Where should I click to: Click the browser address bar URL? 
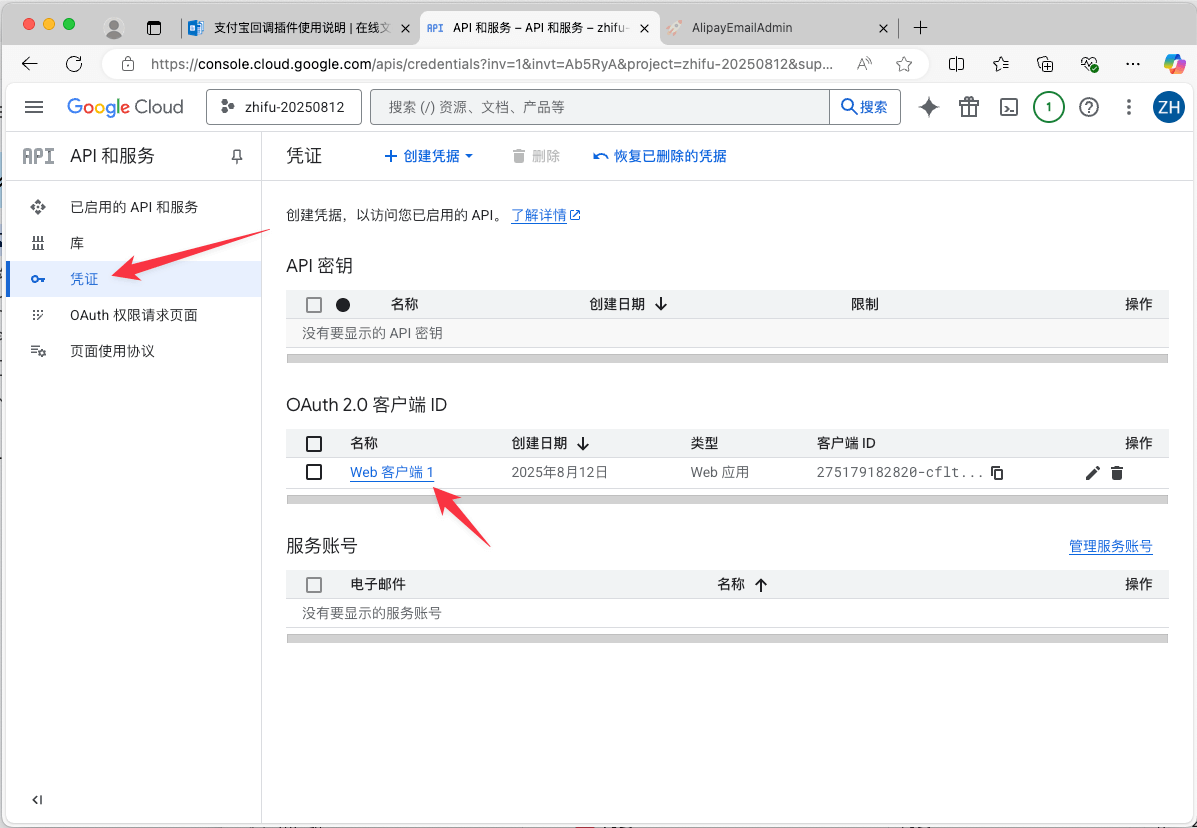[x=492, y=64]
